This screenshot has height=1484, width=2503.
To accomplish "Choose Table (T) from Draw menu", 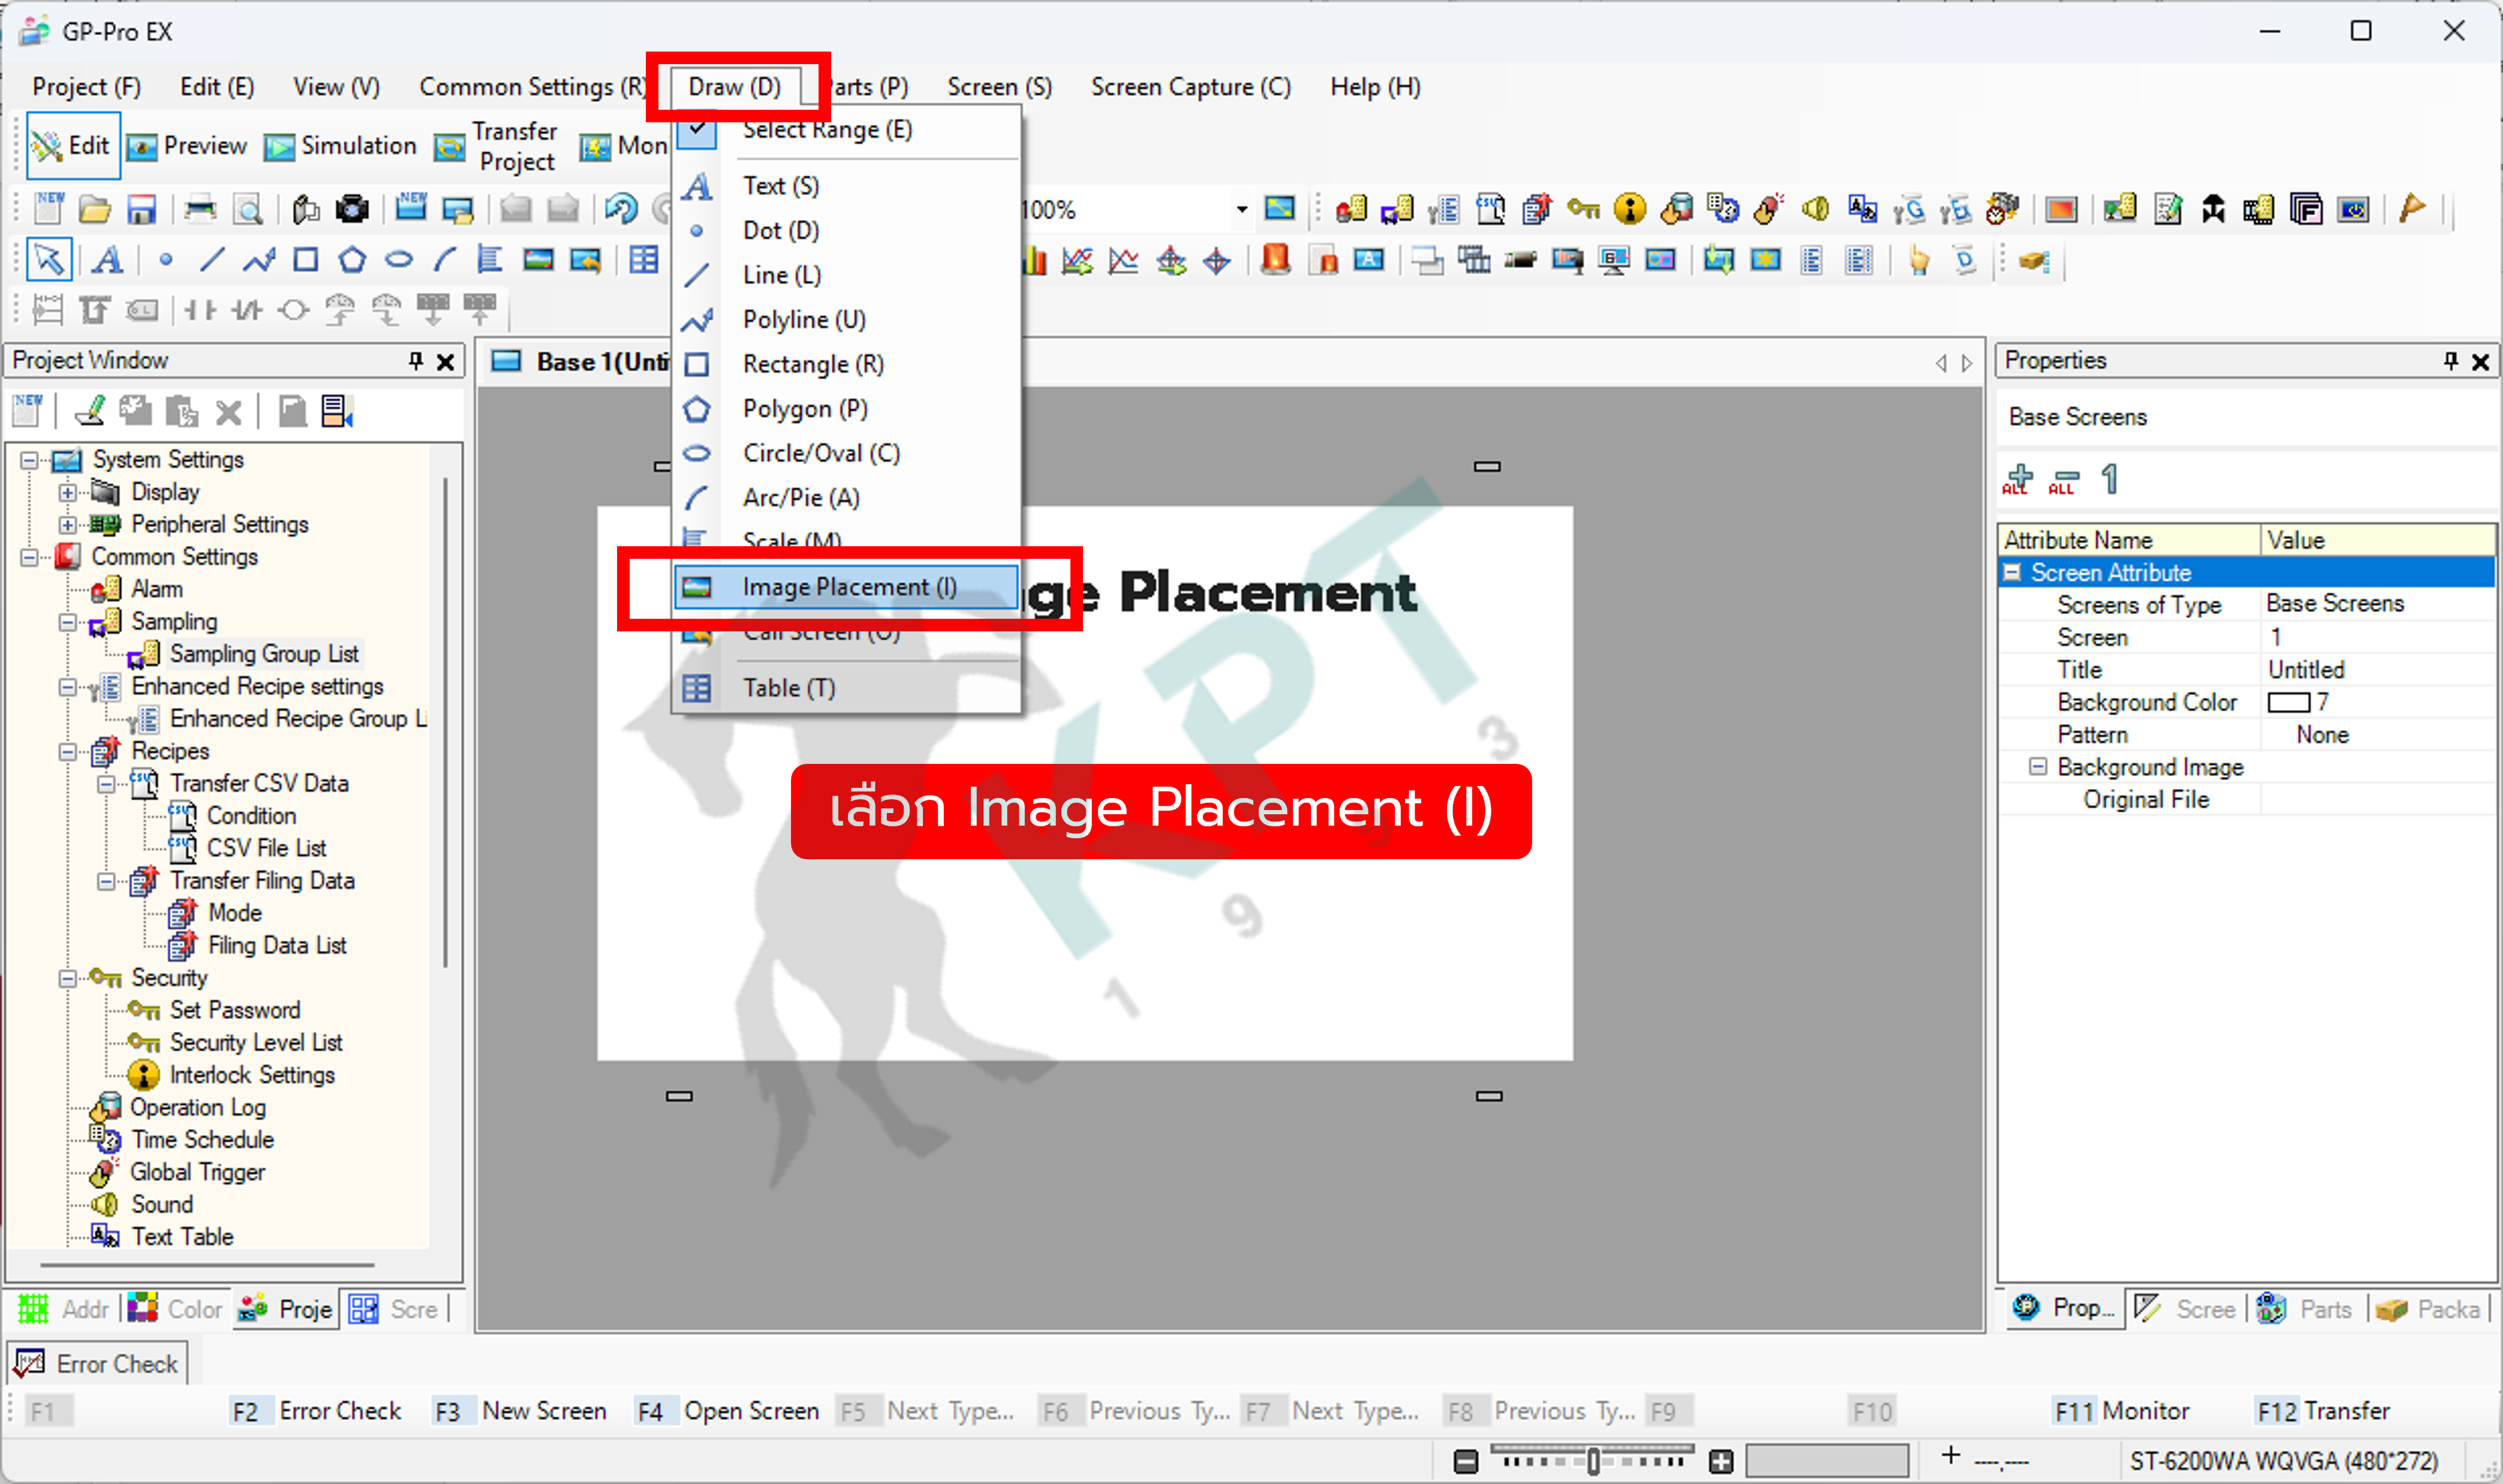I will [846, 688].
